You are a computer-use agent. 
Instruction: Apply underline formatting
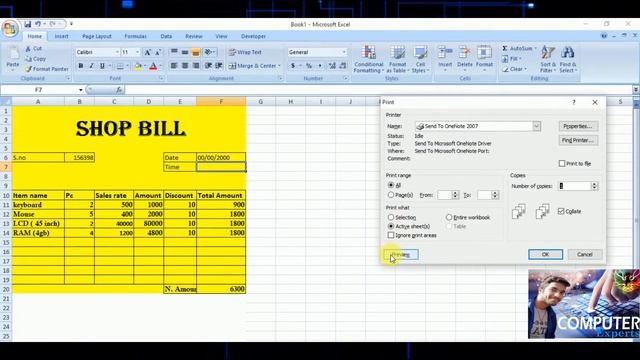(102, 66)
